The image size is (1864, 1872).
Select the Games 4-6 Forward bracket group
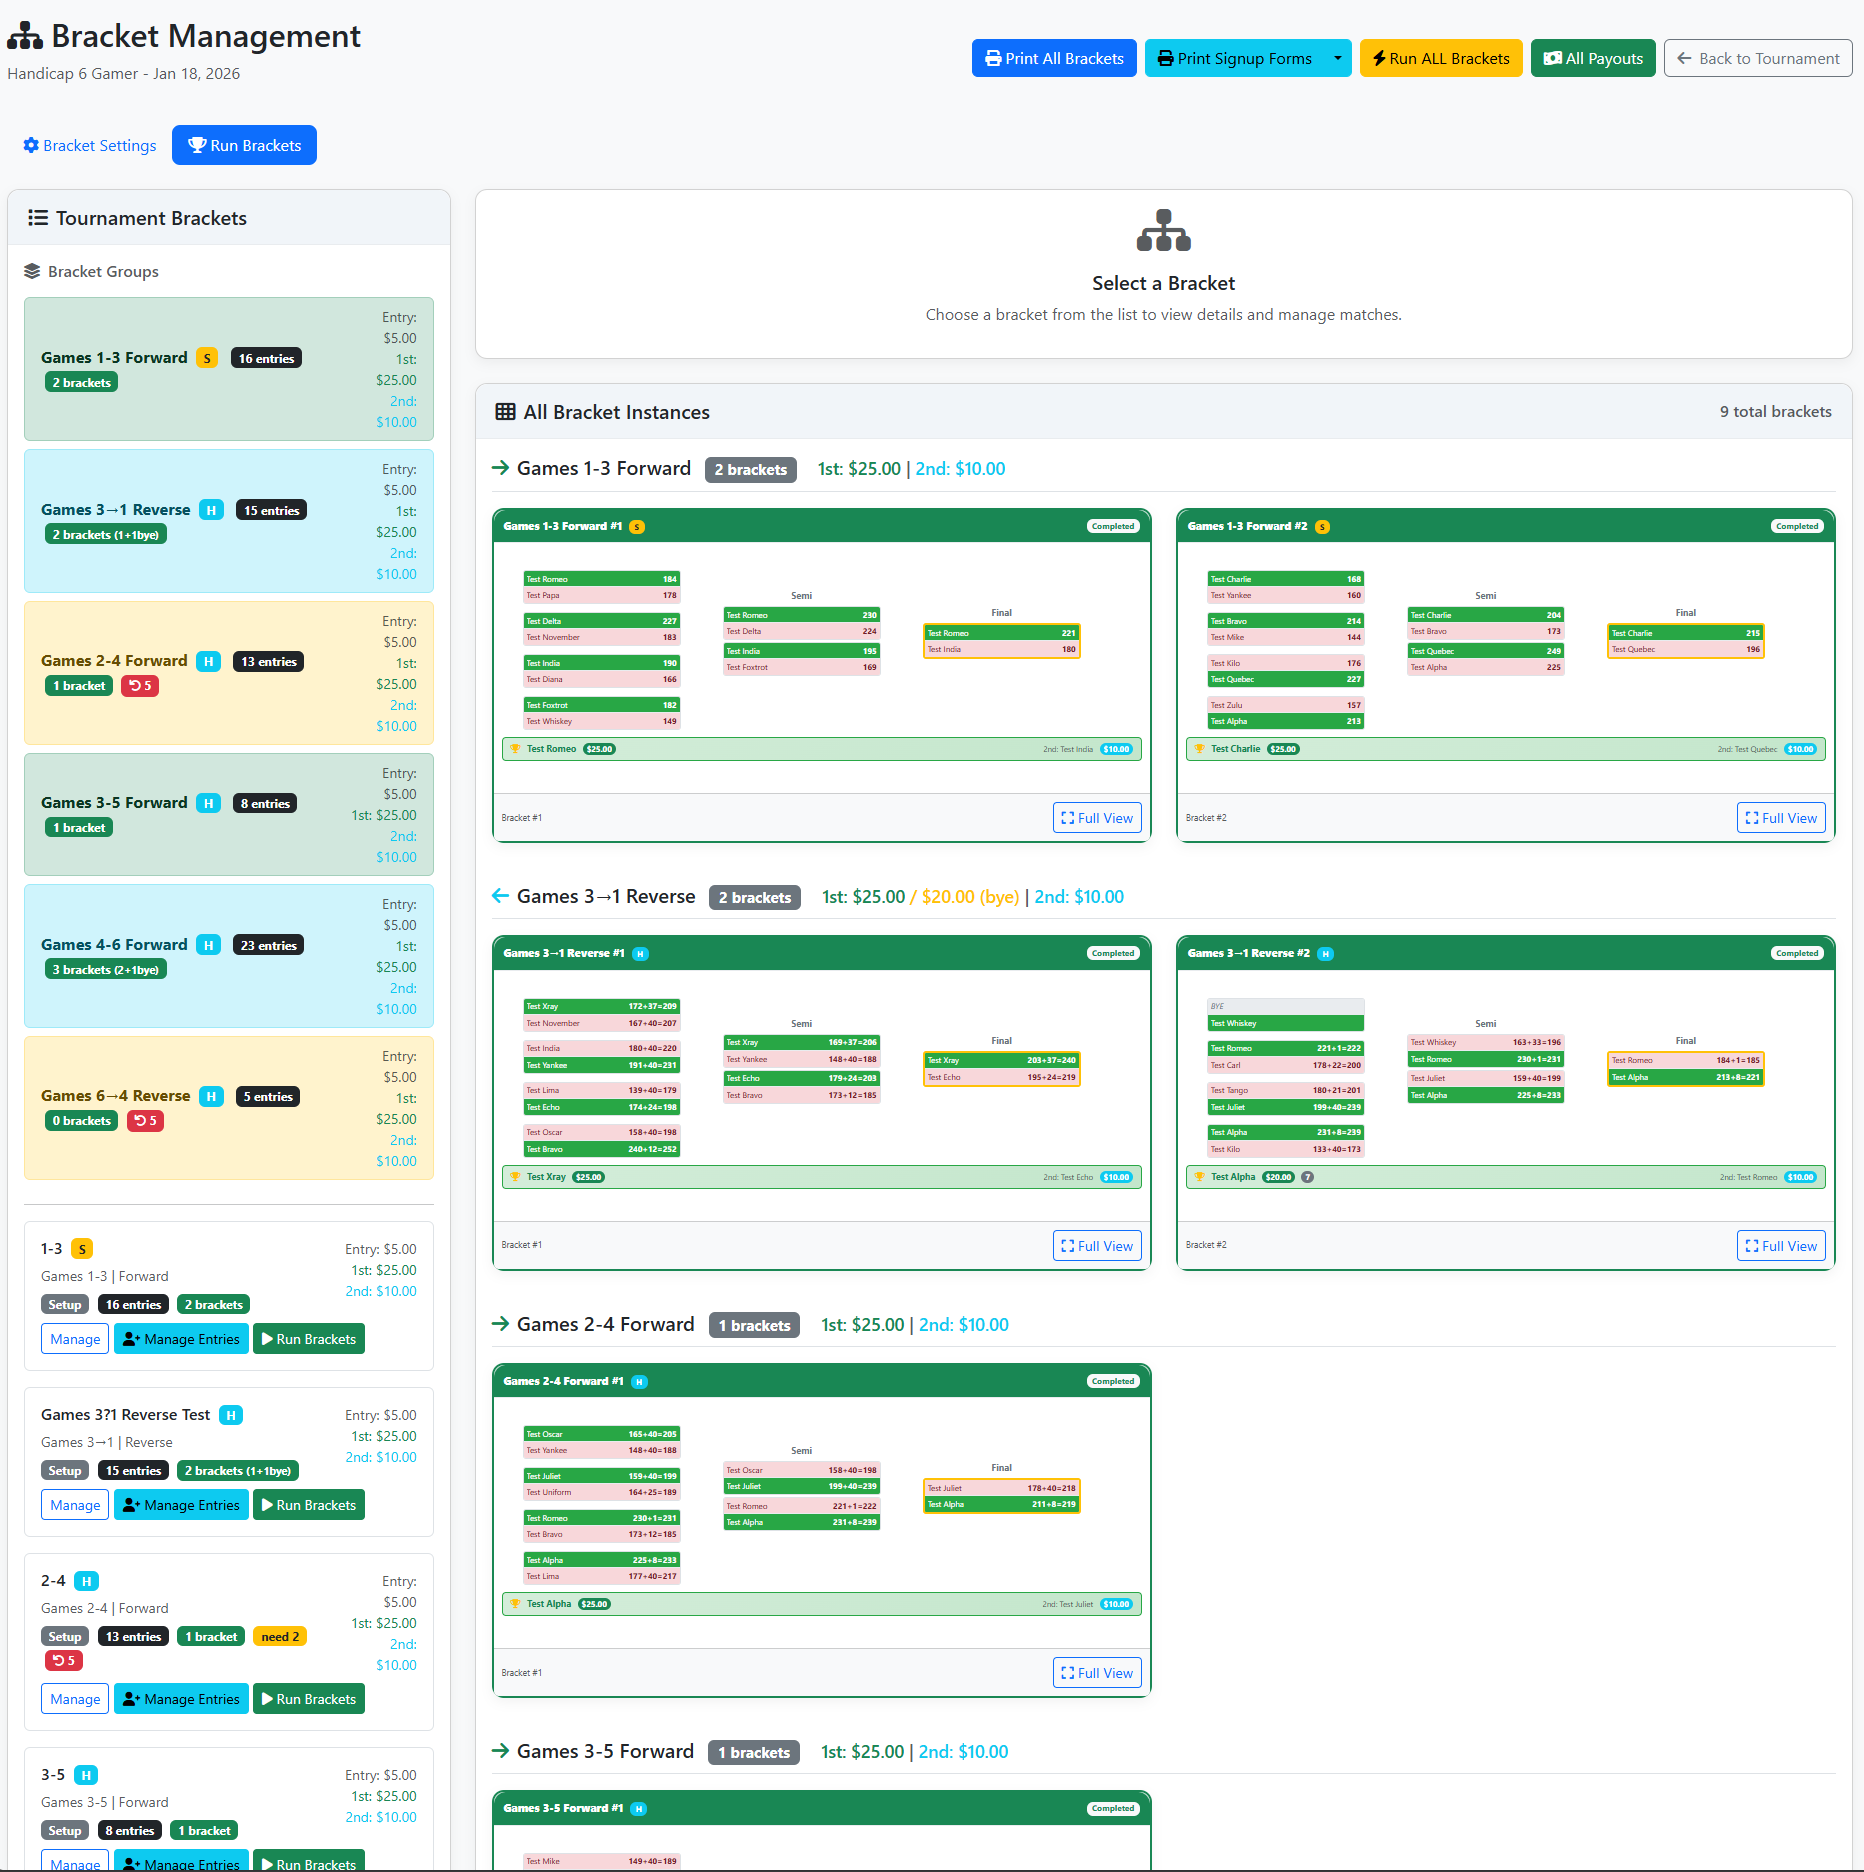pos(228,956)
